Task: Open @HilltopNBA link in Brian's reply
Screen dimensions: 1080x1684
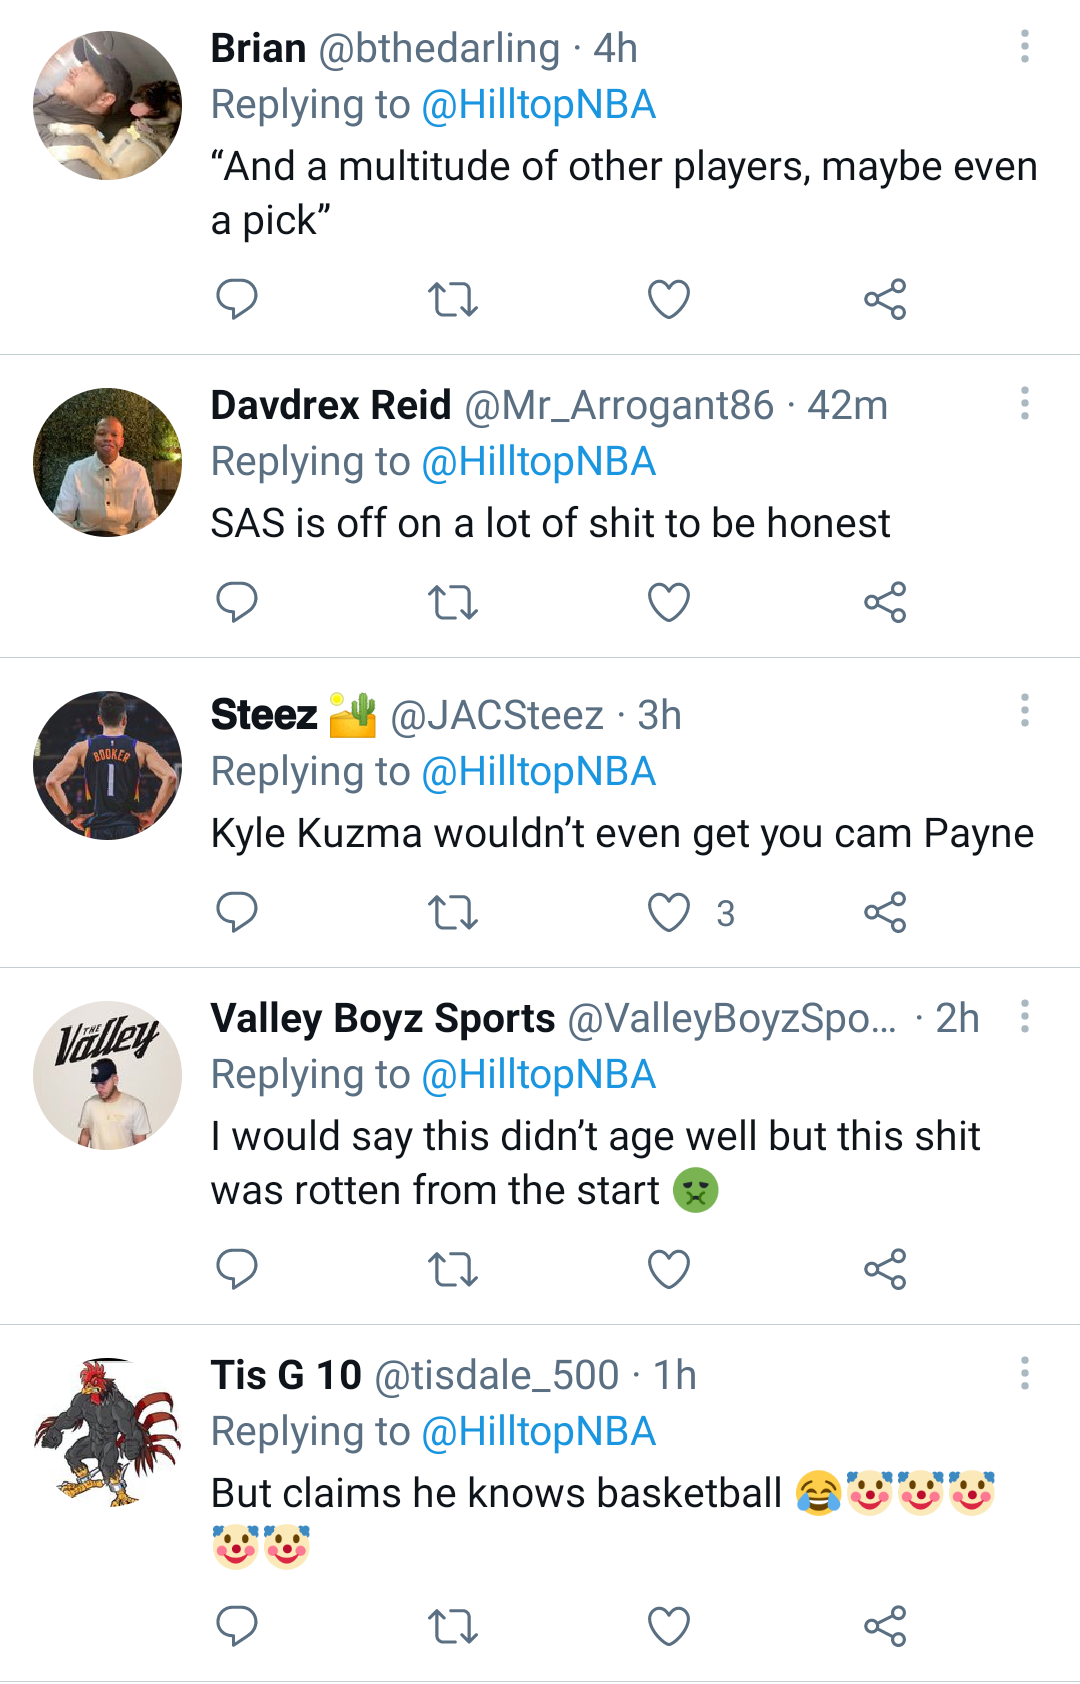Action: point(539,105)
